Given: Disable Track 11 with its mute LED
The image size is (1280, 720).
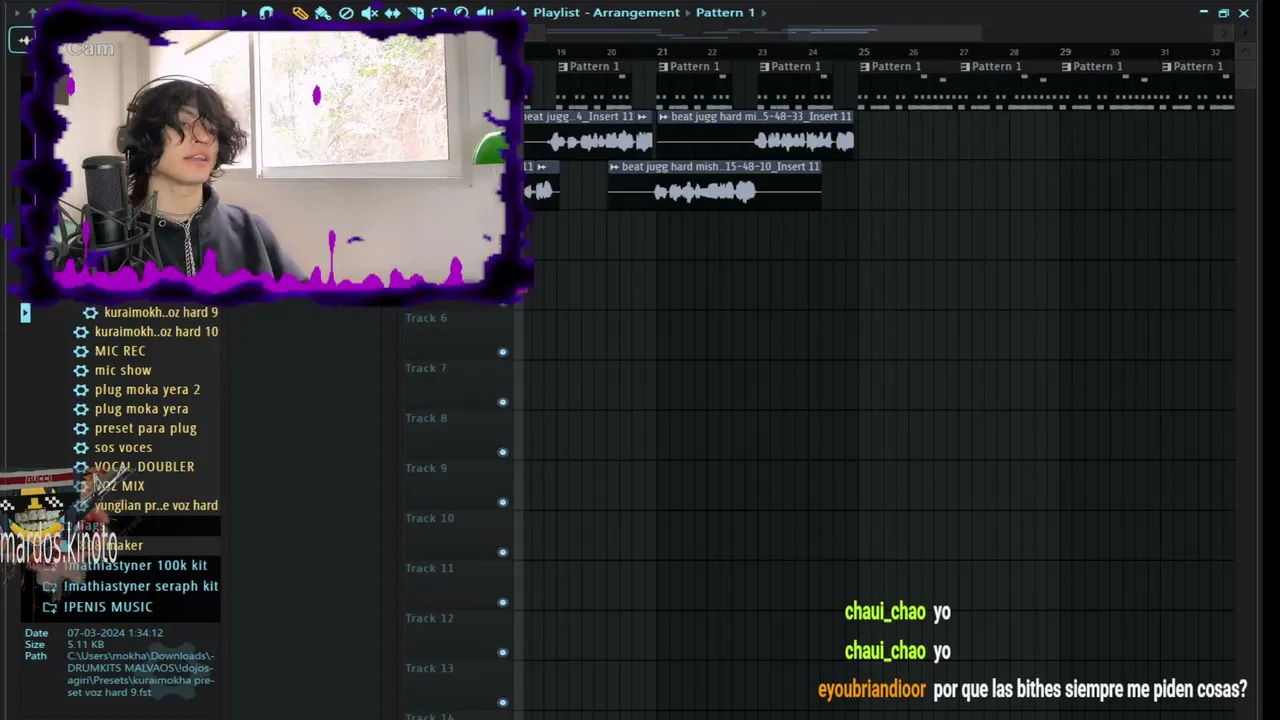Looking at the screenshot, I should pyautogui.click(x=503, y=602).
